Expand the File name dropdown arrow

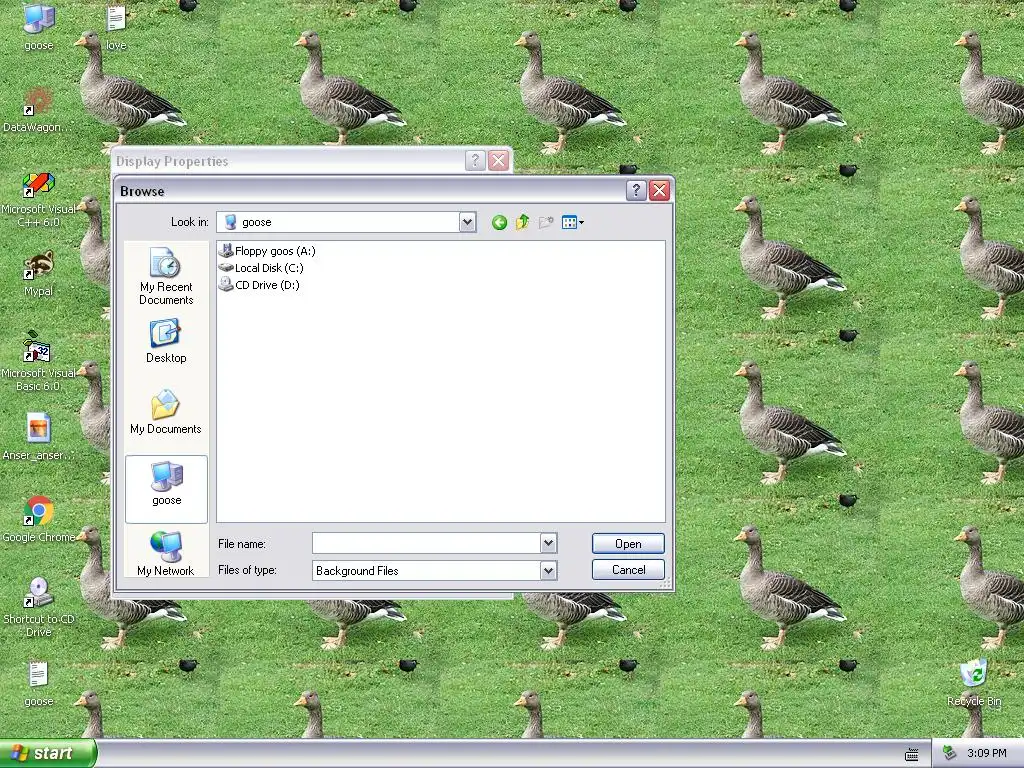pos(549,543)
